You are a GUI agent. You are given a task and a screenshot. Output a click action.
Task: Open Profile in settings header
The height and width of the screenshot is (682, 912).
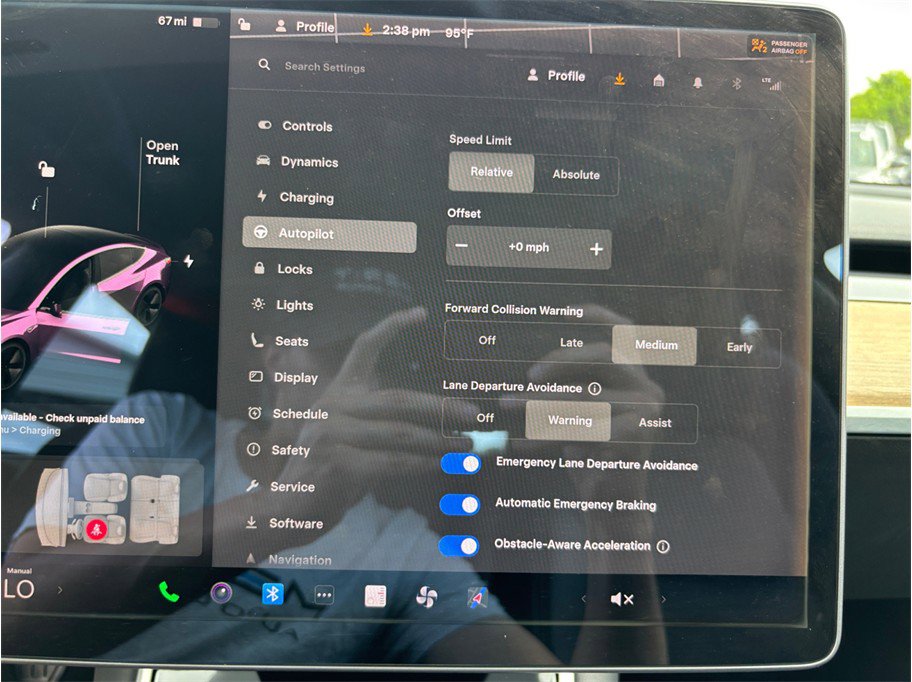pyautogui.click(x=556, y=76)
